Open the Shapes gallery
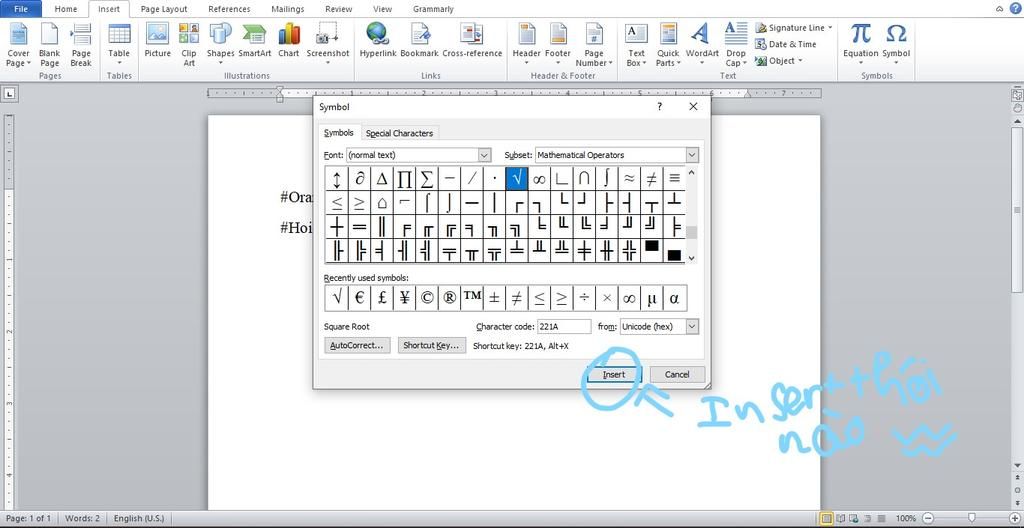Viewport: 1024px width, 528px height. pos(221,44)
